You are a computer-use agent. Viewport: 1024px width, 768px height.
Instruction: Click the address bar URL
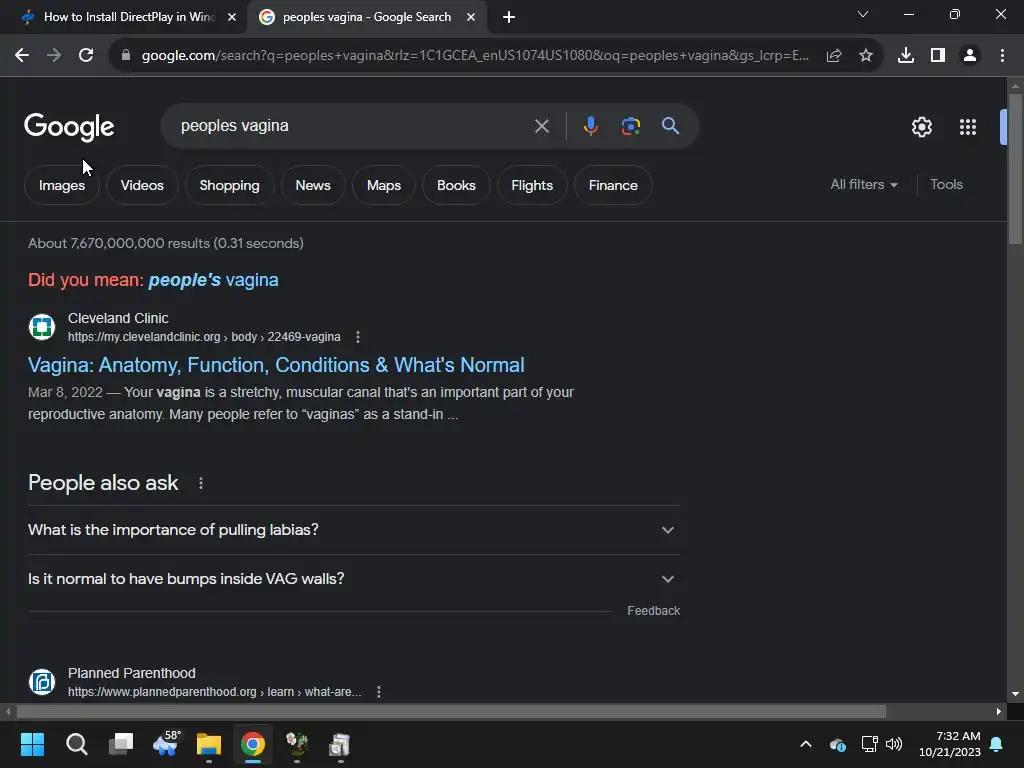pyautogui.click(x=475, y=56)
